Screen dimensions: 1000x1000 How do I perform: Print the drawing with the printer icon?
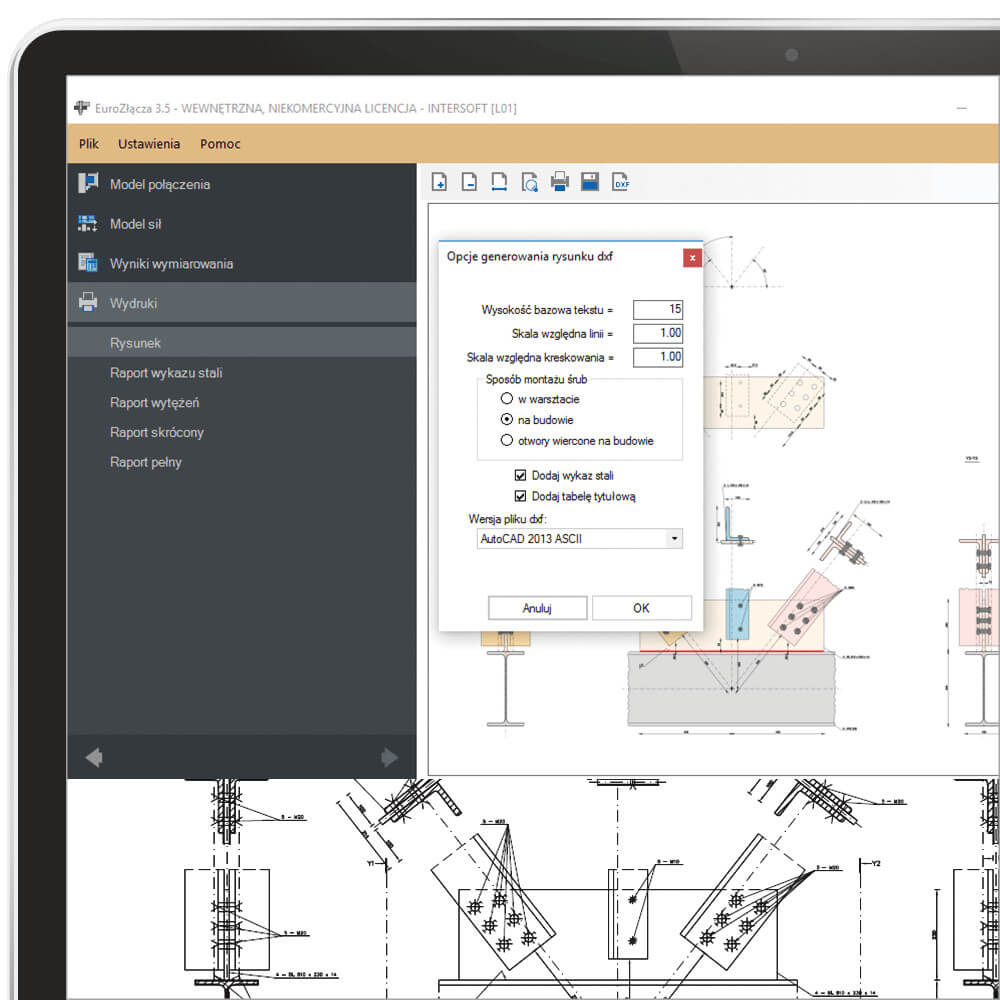pyautogui.click(x=559, y=182)
